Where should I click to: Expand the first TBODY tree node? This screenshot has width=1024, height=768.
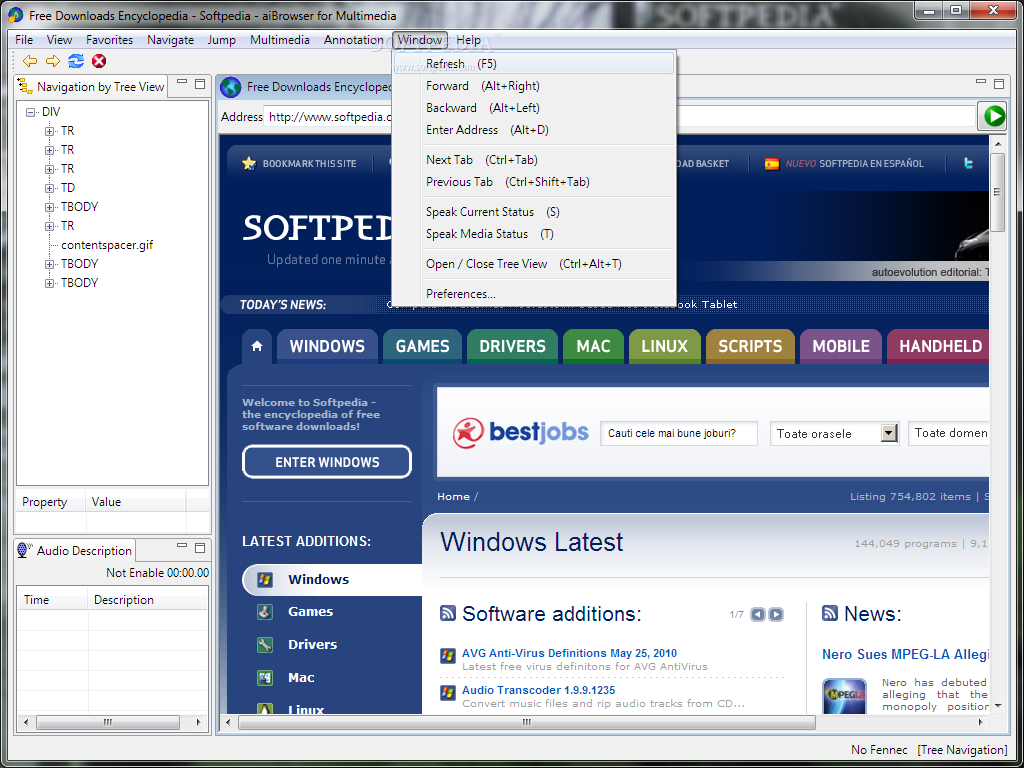coord(49,207)
